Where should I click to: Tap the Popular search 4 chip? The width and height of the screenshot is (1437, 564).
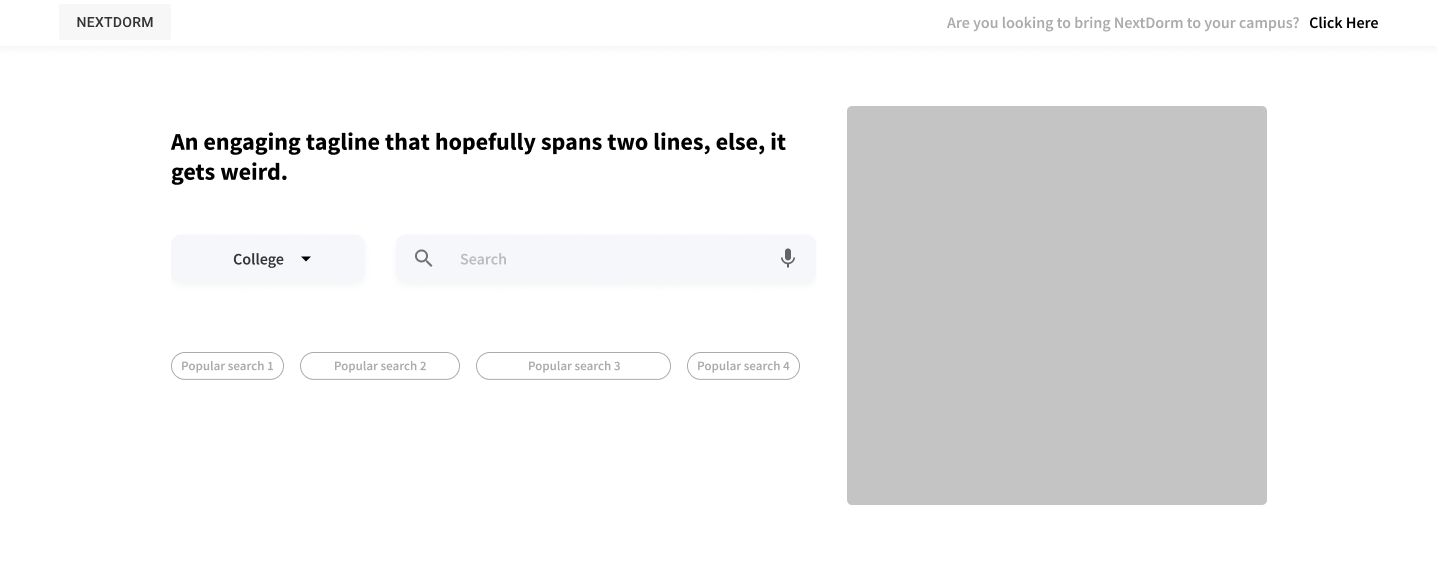pyautogui.click(x=743, y=366)
